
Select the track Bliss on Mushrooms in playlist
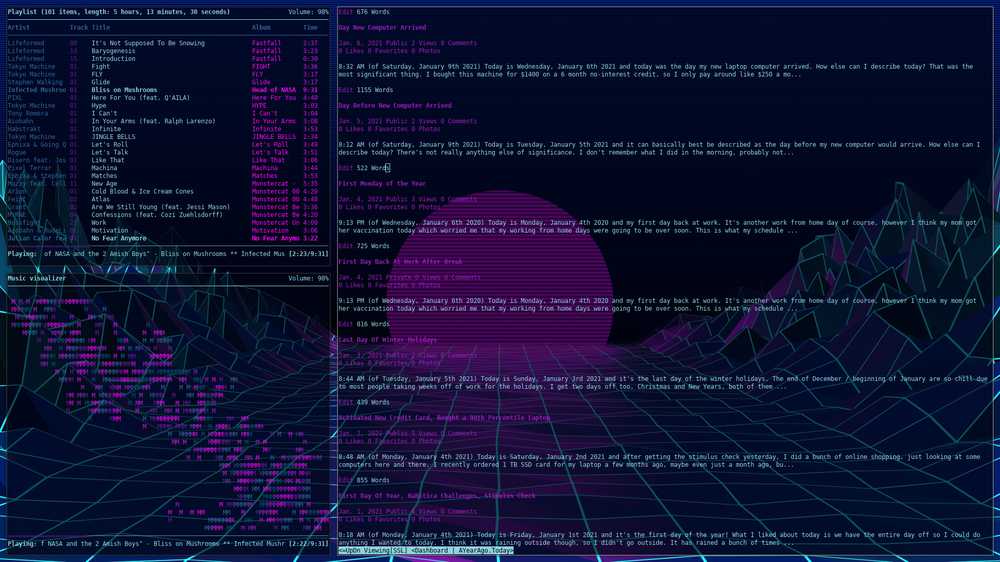124,90
